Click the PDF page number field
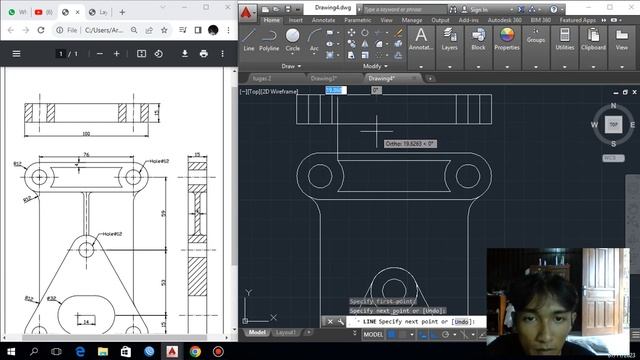 coord(61,53)
